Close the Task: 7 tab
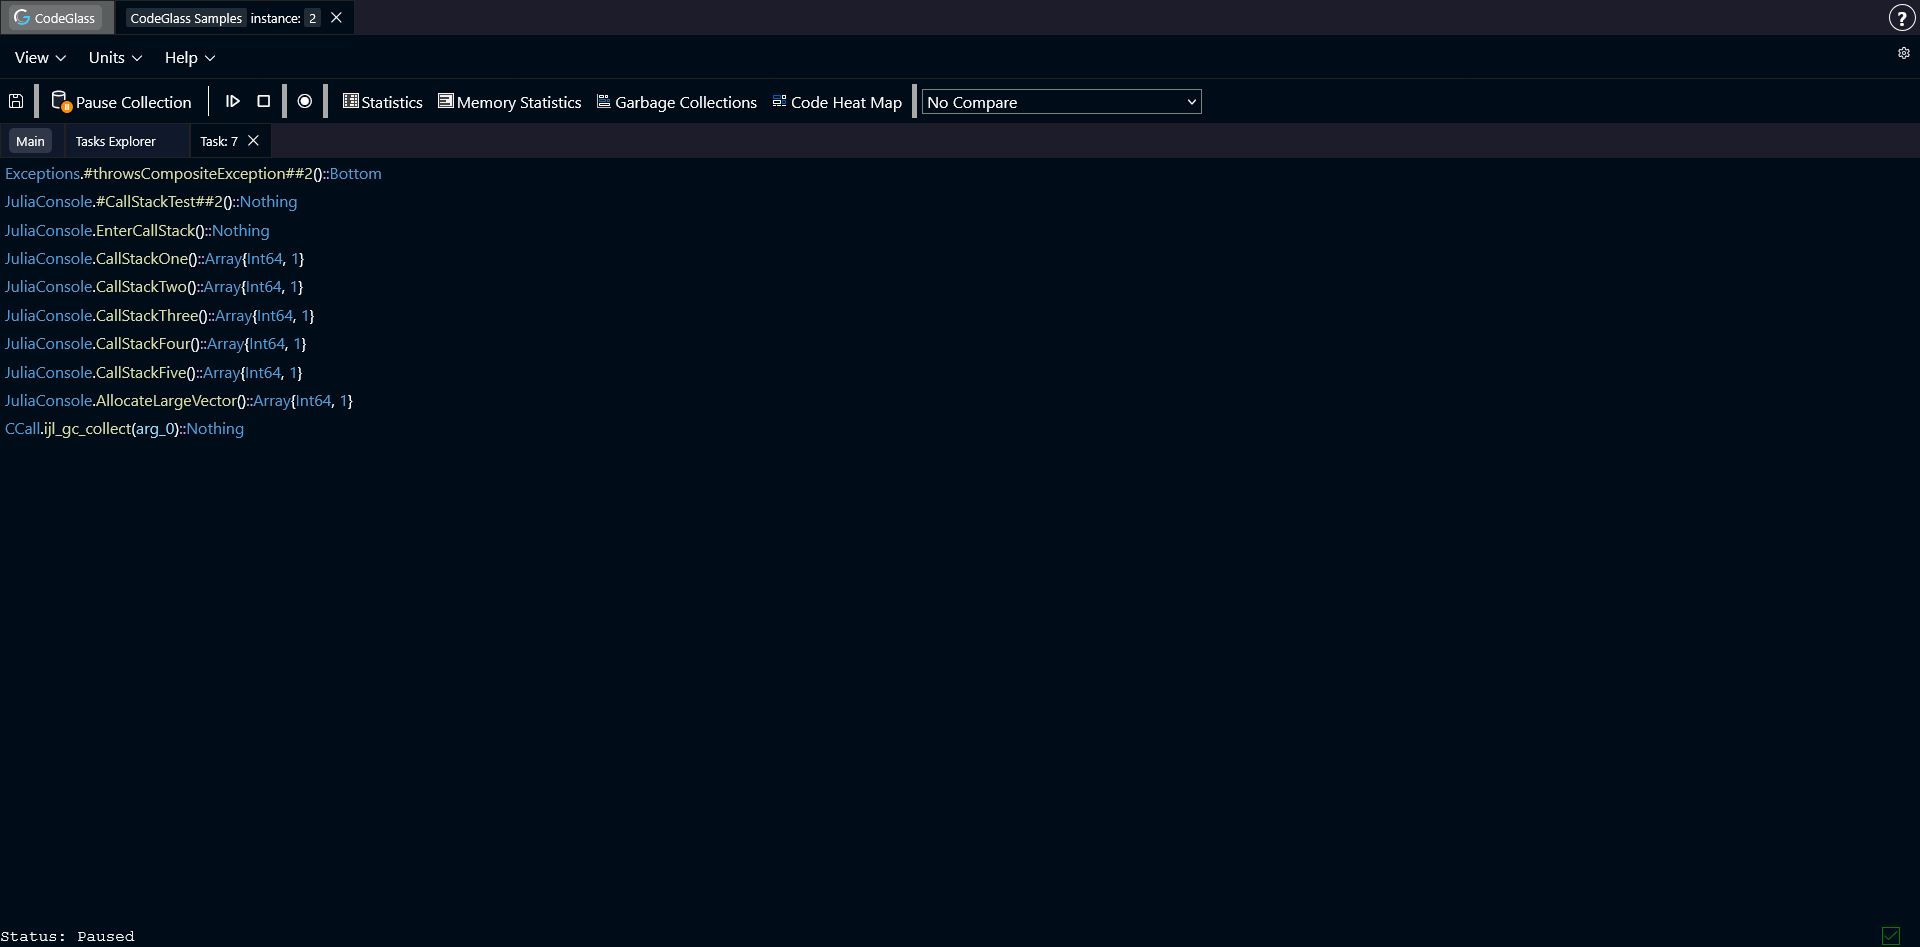Image resolution: width=1920 pixels, height=947 pixels. (x=253, y=140)
